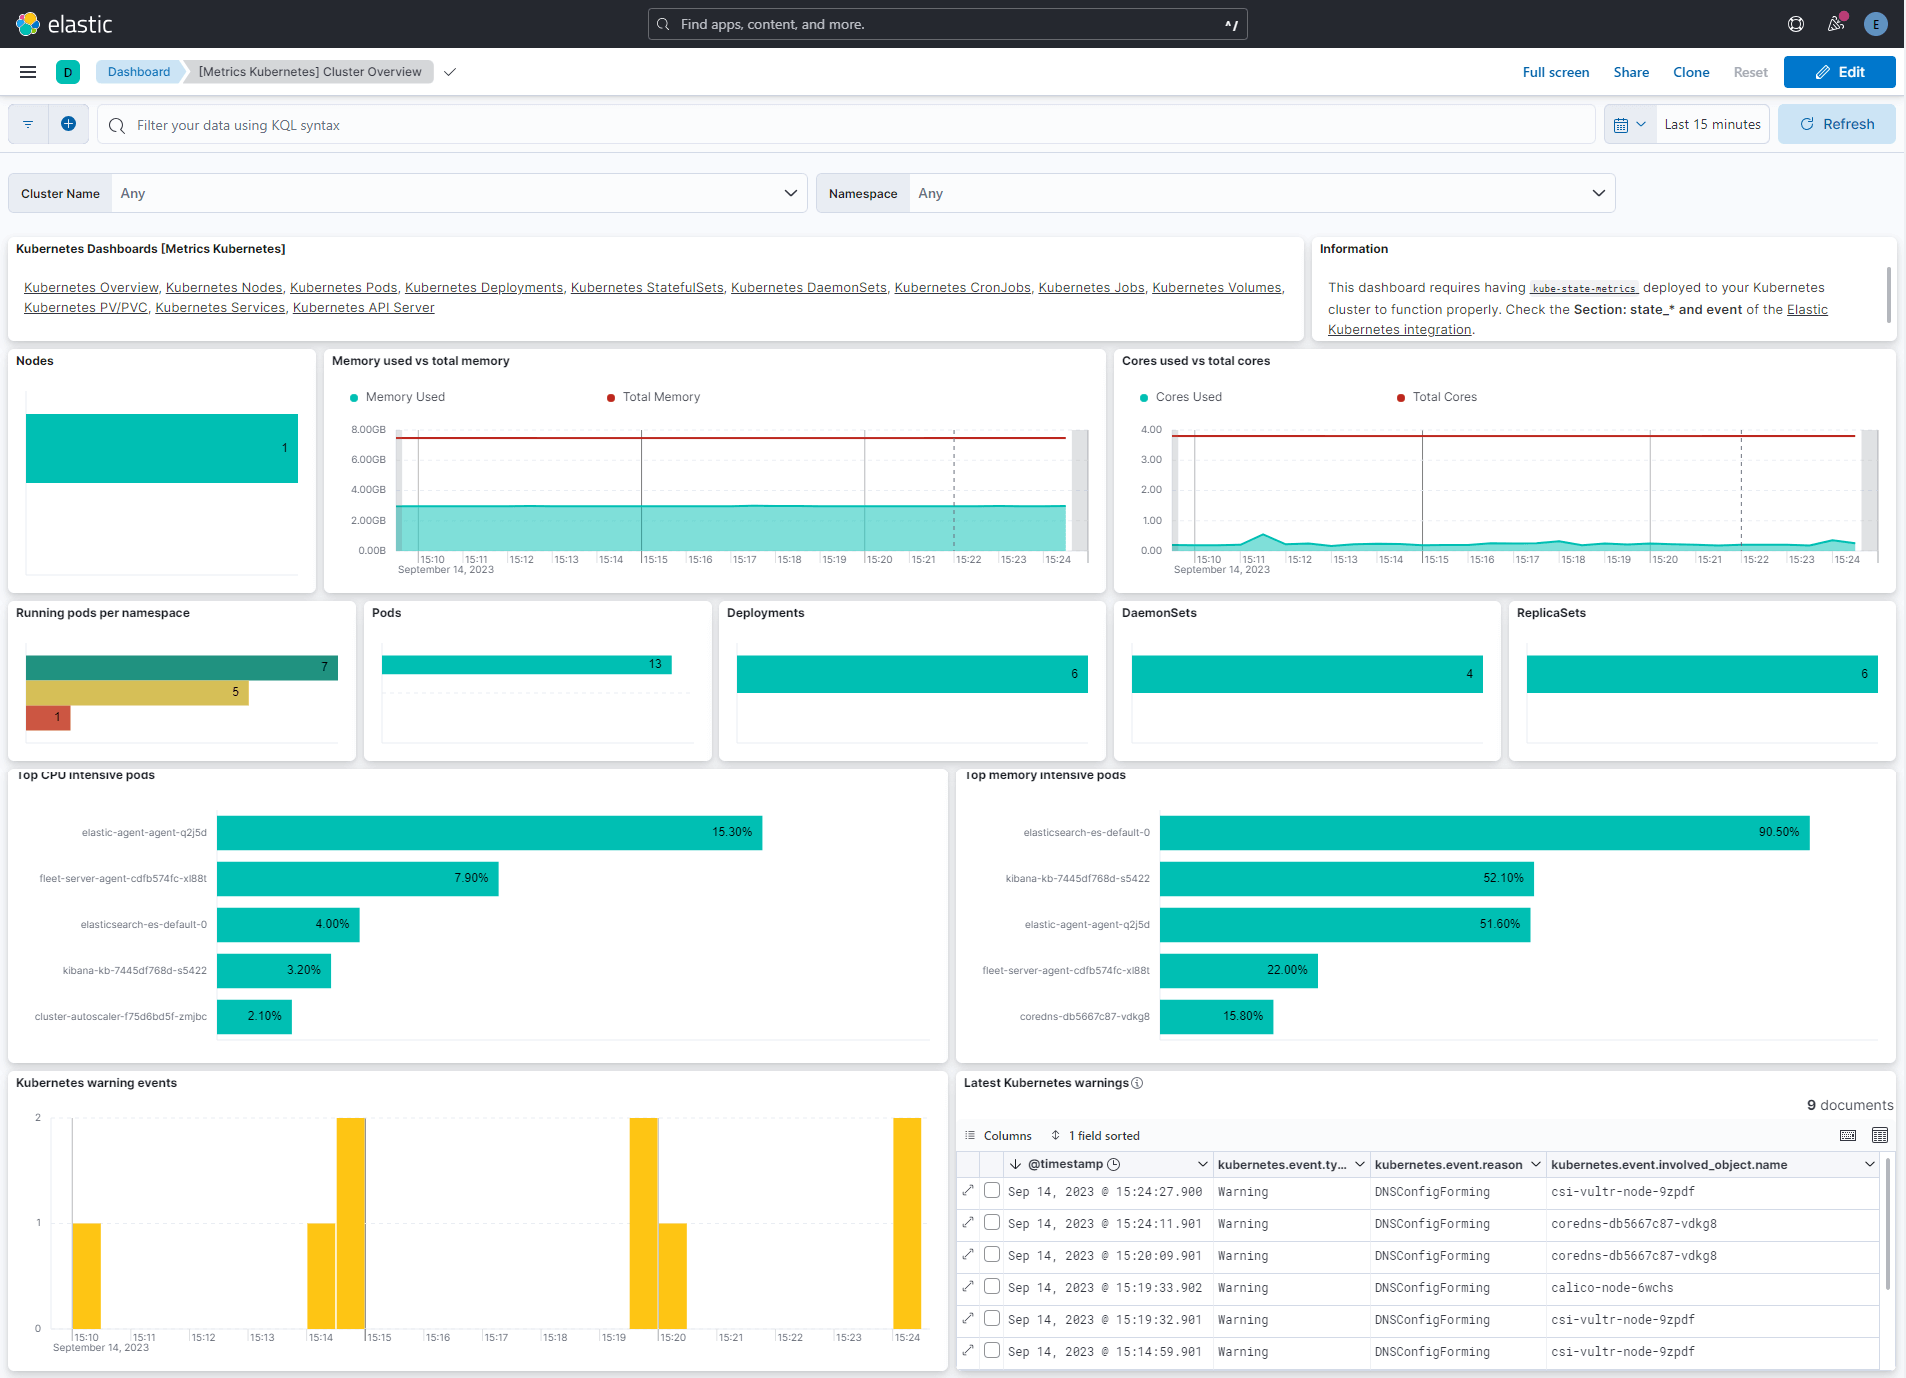
Task: Expand the 15:20:09.901 row details
Action: click(968, 1255)
